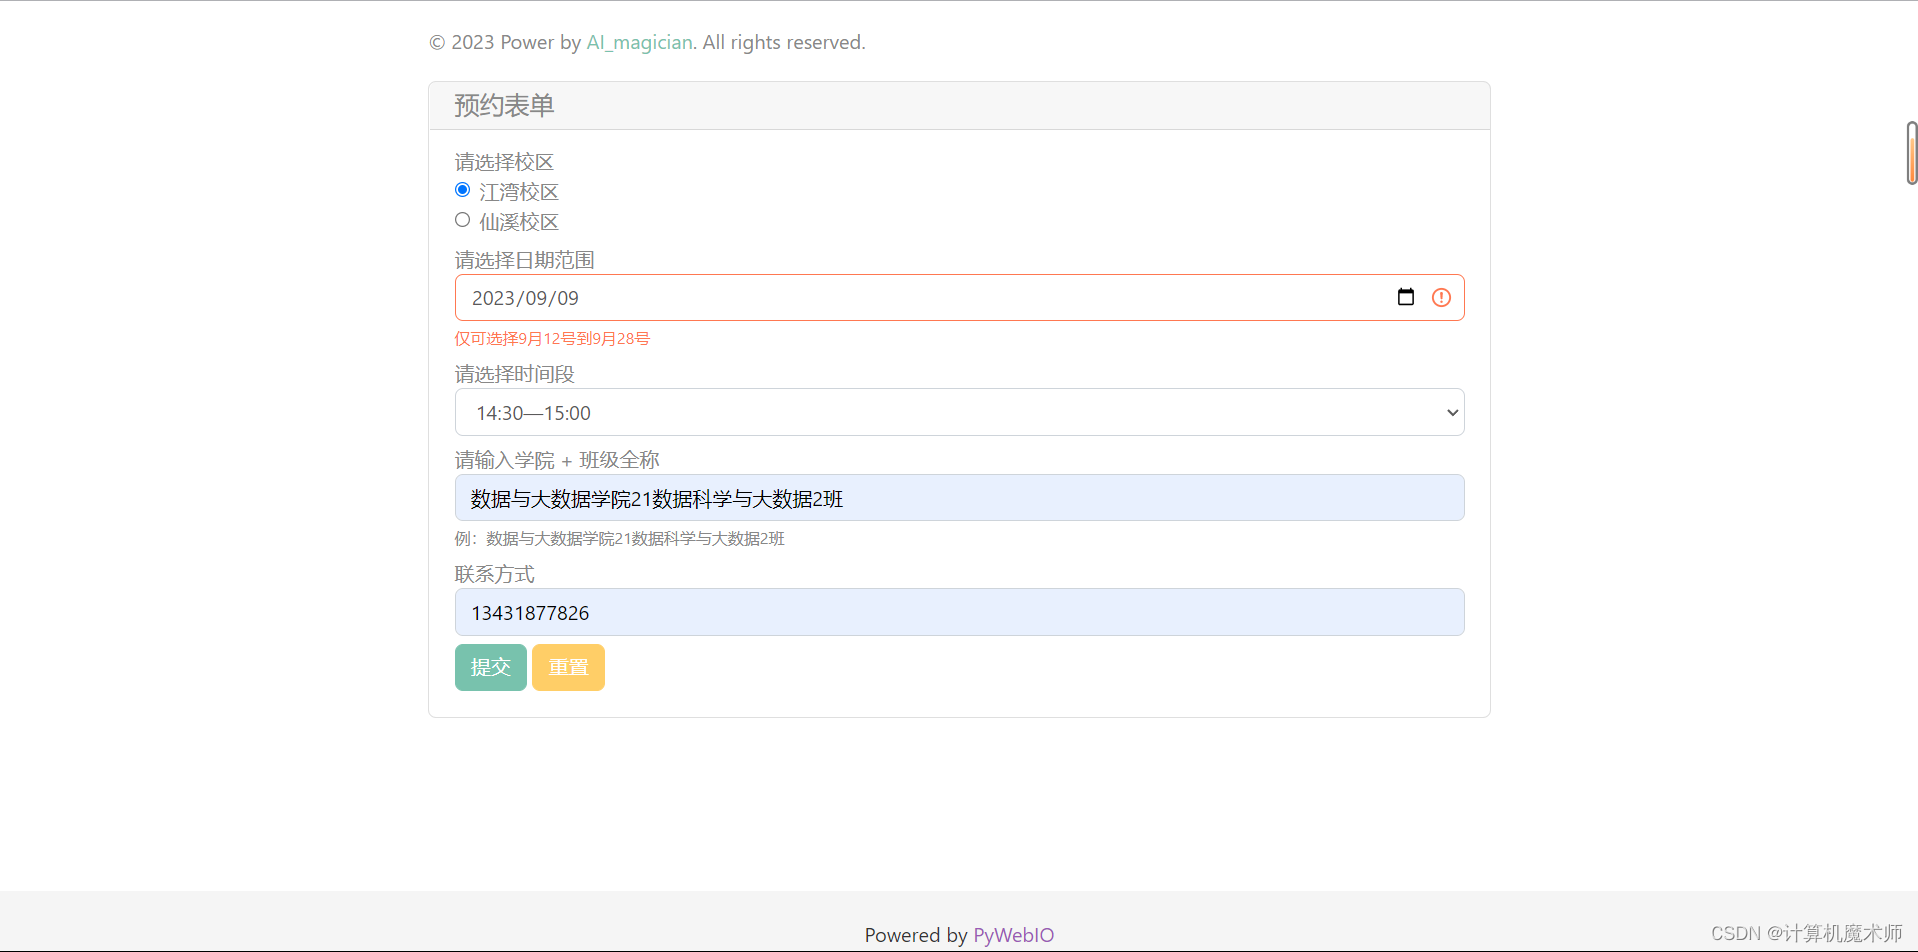The image size is (1918, 952).
Task: Click the 预约表单 form header
Action: coord(959,106)
